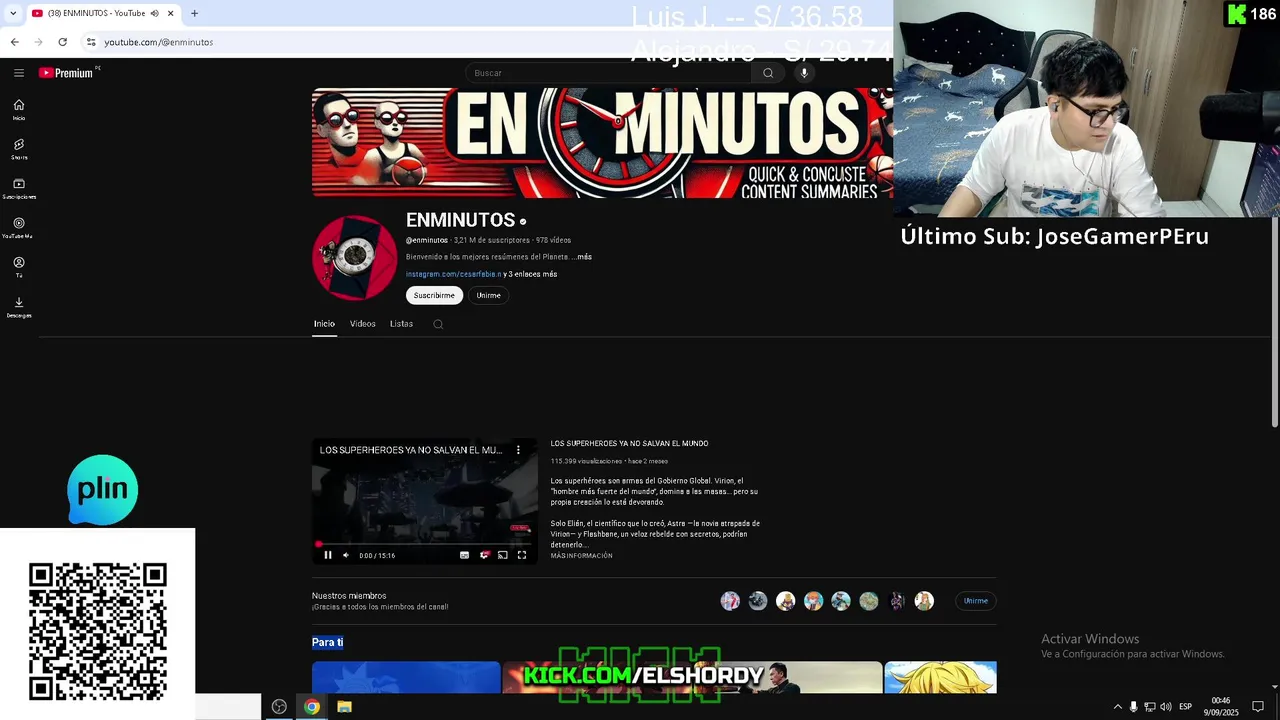Click the 'Nuestros miembros' heading
The height and width of the screenshot is (720, 1280).
(x=349, y=596)
